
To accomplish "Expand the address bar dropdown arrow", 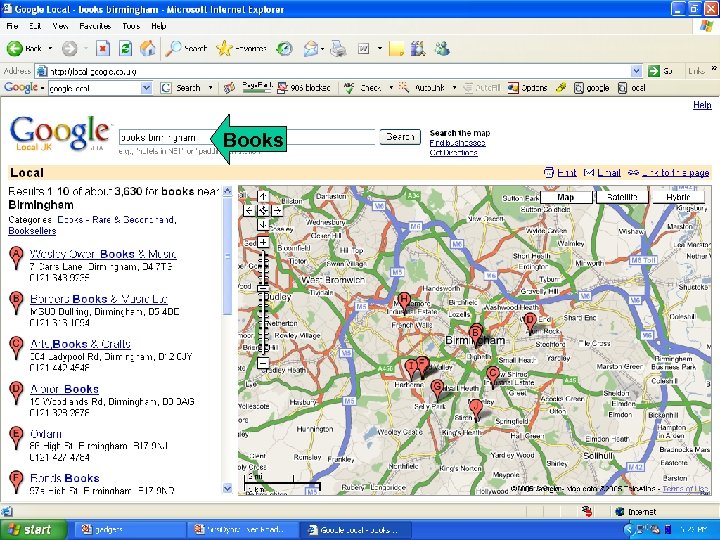I will [636, 71].
